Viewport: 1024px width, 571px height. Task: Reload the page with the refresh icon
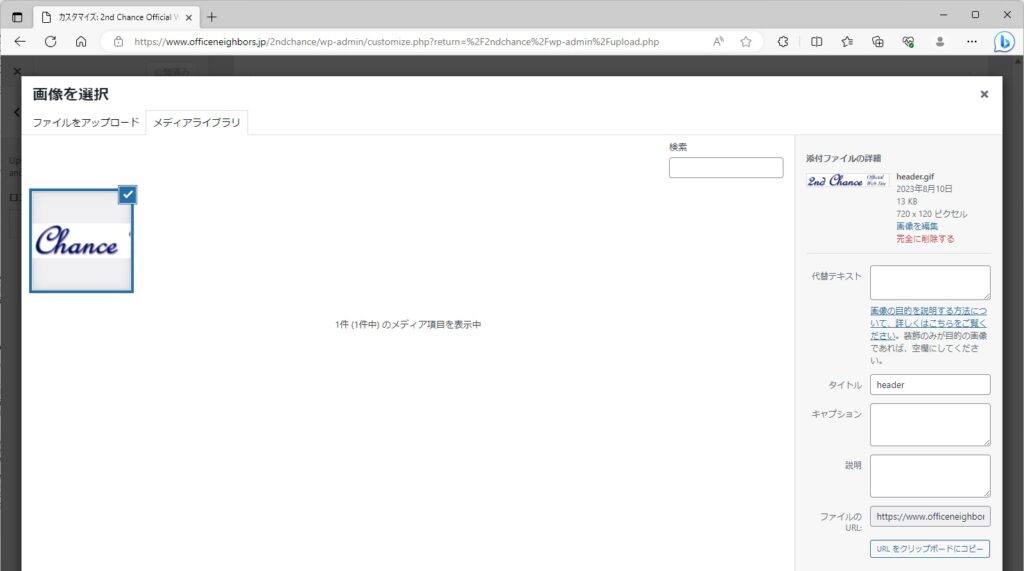(50, 42)
